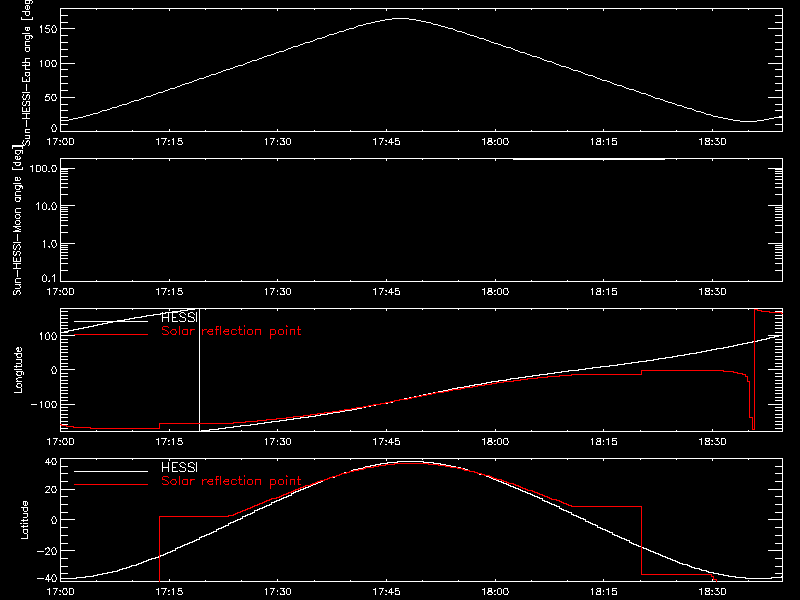The image size is (800, 600).
Task: Click 17:00 time label under Latitude plot
Action: coord(60,592)
